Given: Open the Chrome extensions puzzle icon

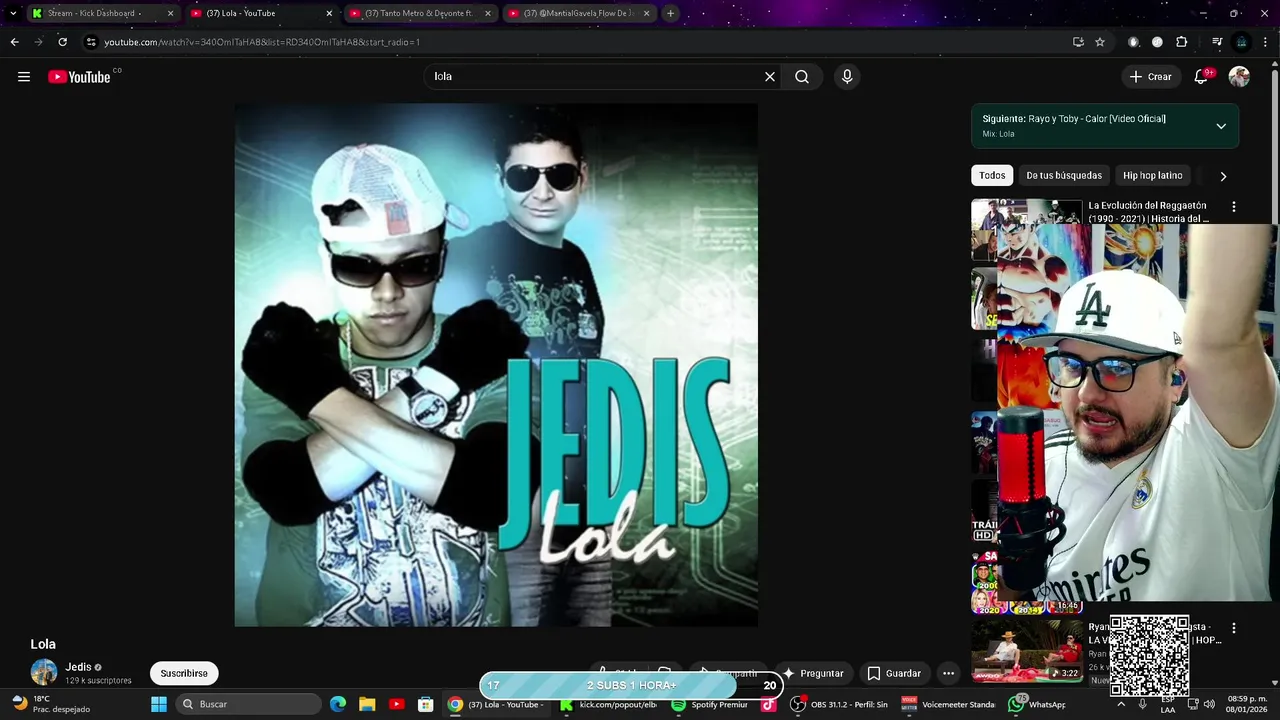Looking at the screenshot, I should pyautogui.click(x=1182, y=42).
